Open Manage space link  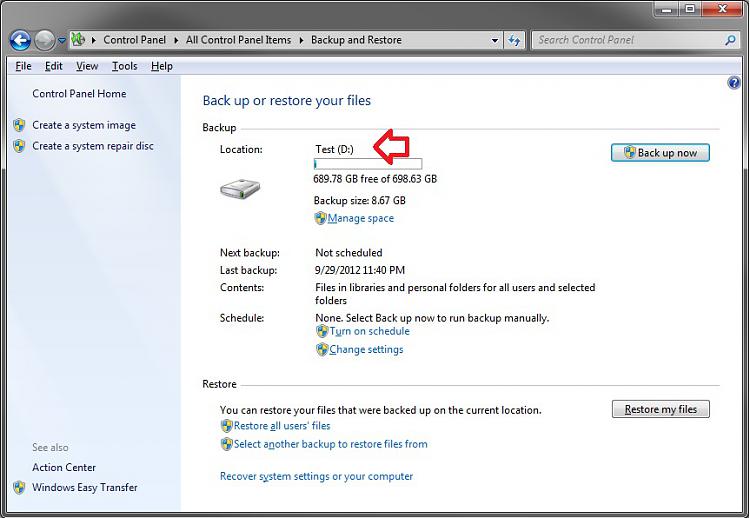(361, 219)
